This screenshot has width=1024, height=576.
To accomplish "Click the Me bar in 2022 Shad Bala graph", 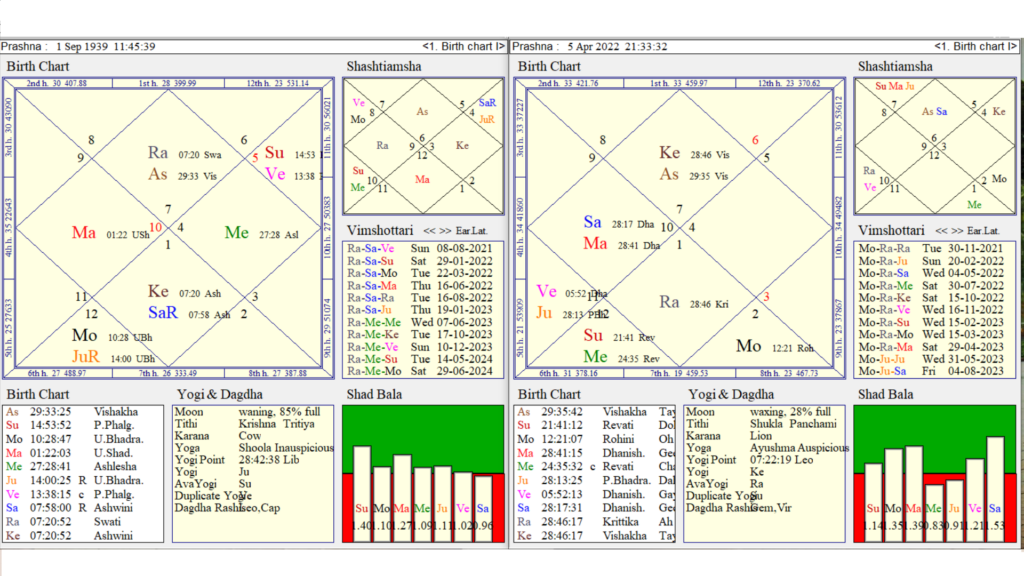I will (x=934, y=513).
